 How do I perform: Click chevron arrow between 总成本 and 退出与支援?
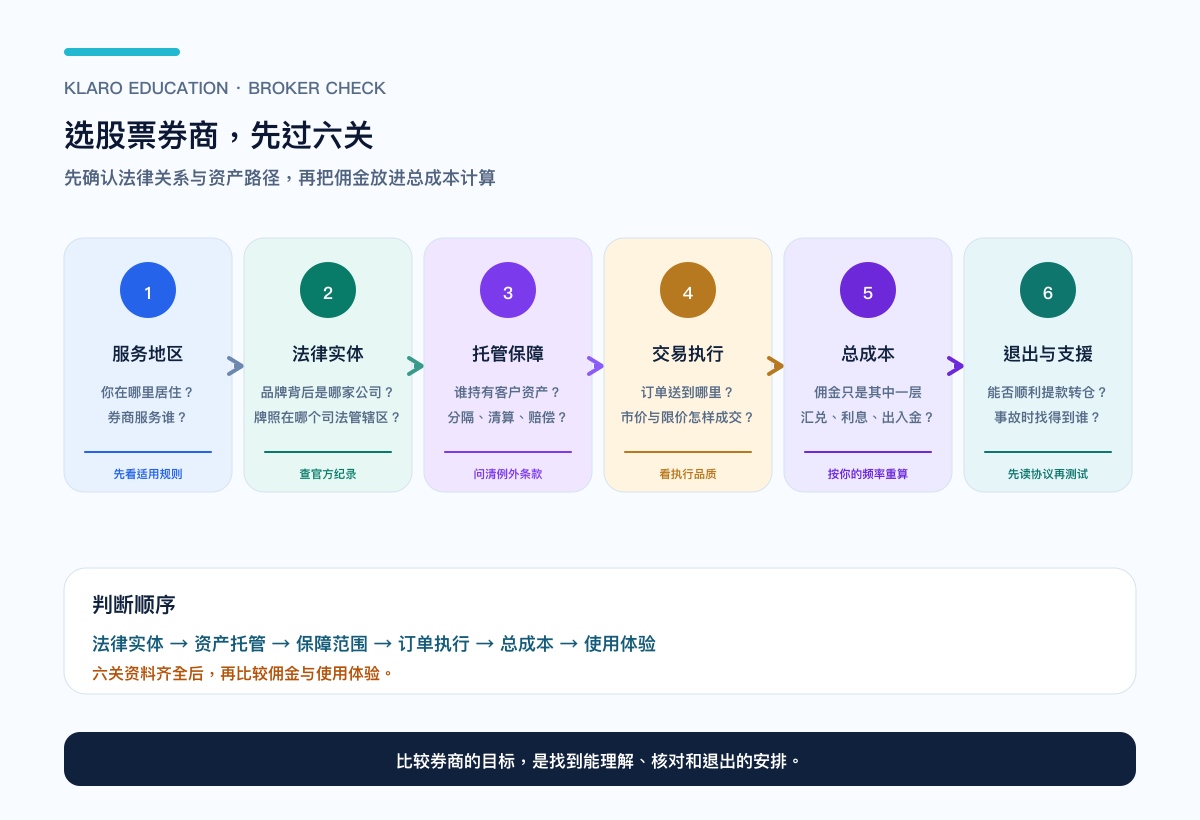[x=956, y=366]
